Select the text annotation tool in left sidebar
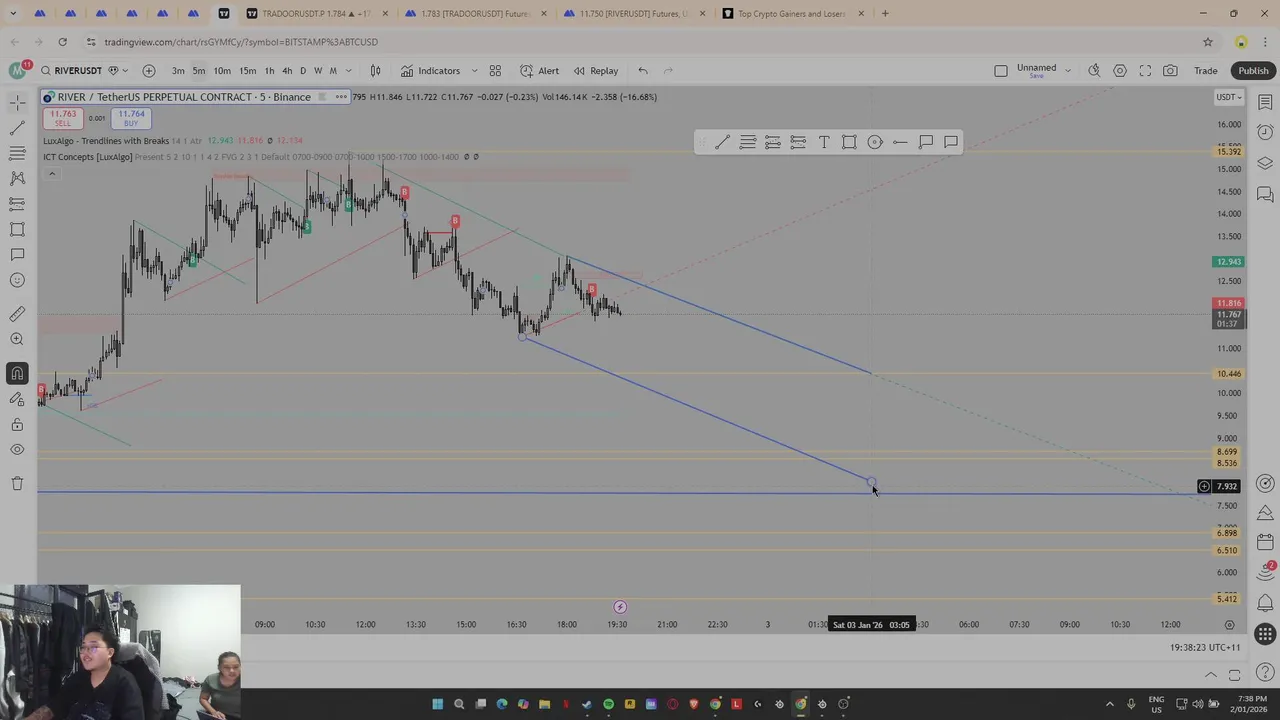The width and height of the screenshot is (1280, 720). coord(17,255)
